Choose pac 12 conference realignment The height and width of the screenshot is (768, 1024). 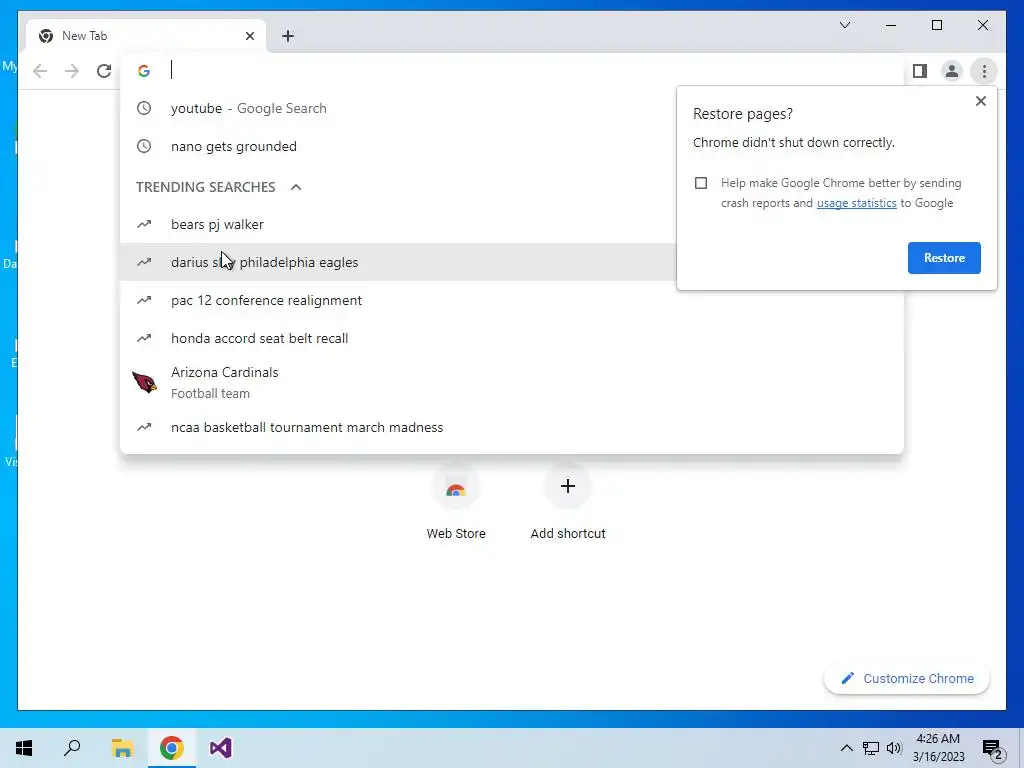tap(512, 300)
